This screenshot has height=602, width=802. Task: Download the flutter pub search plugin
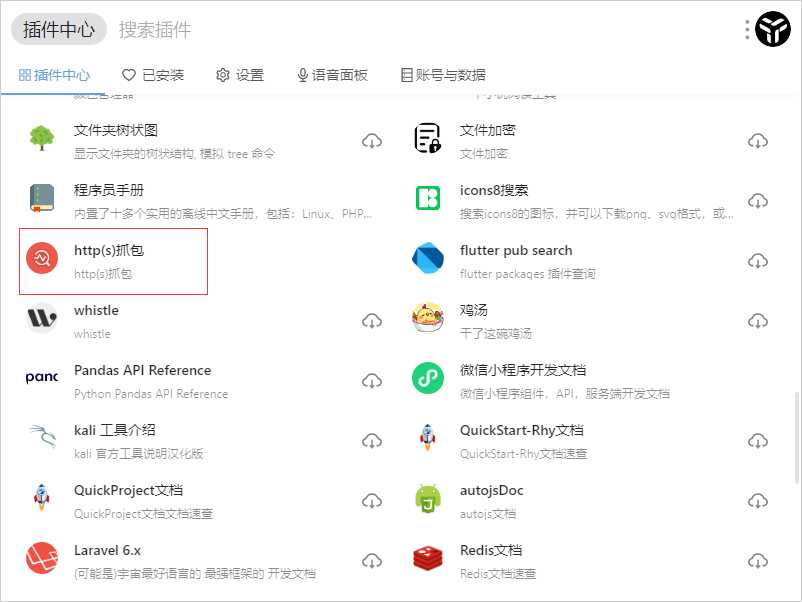(758, 261)
